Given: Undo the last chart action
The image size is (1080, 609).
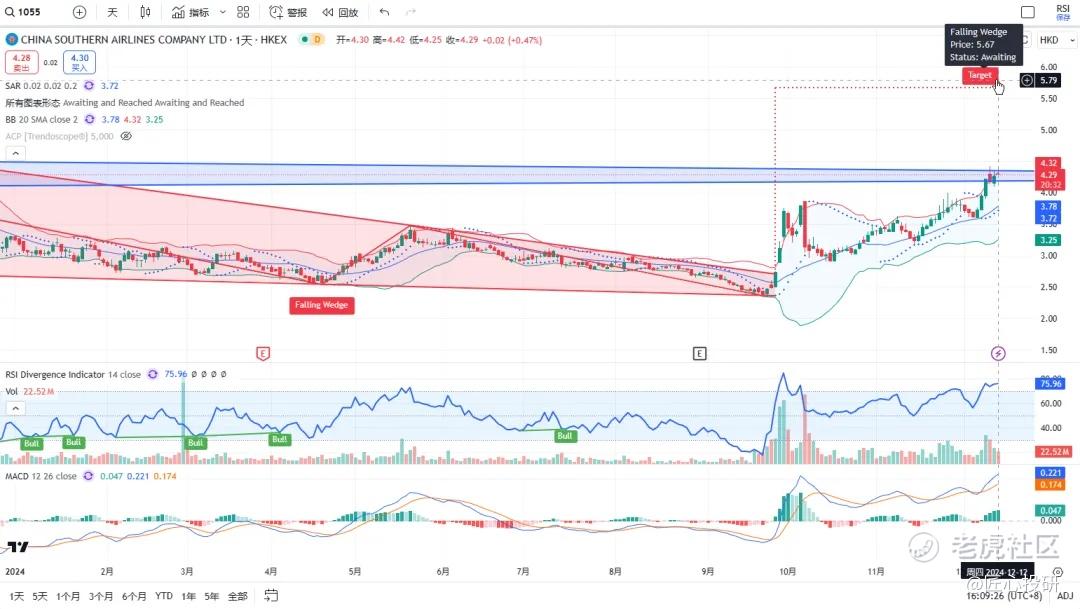Looking at the screenshot, I should pos(384,12).
